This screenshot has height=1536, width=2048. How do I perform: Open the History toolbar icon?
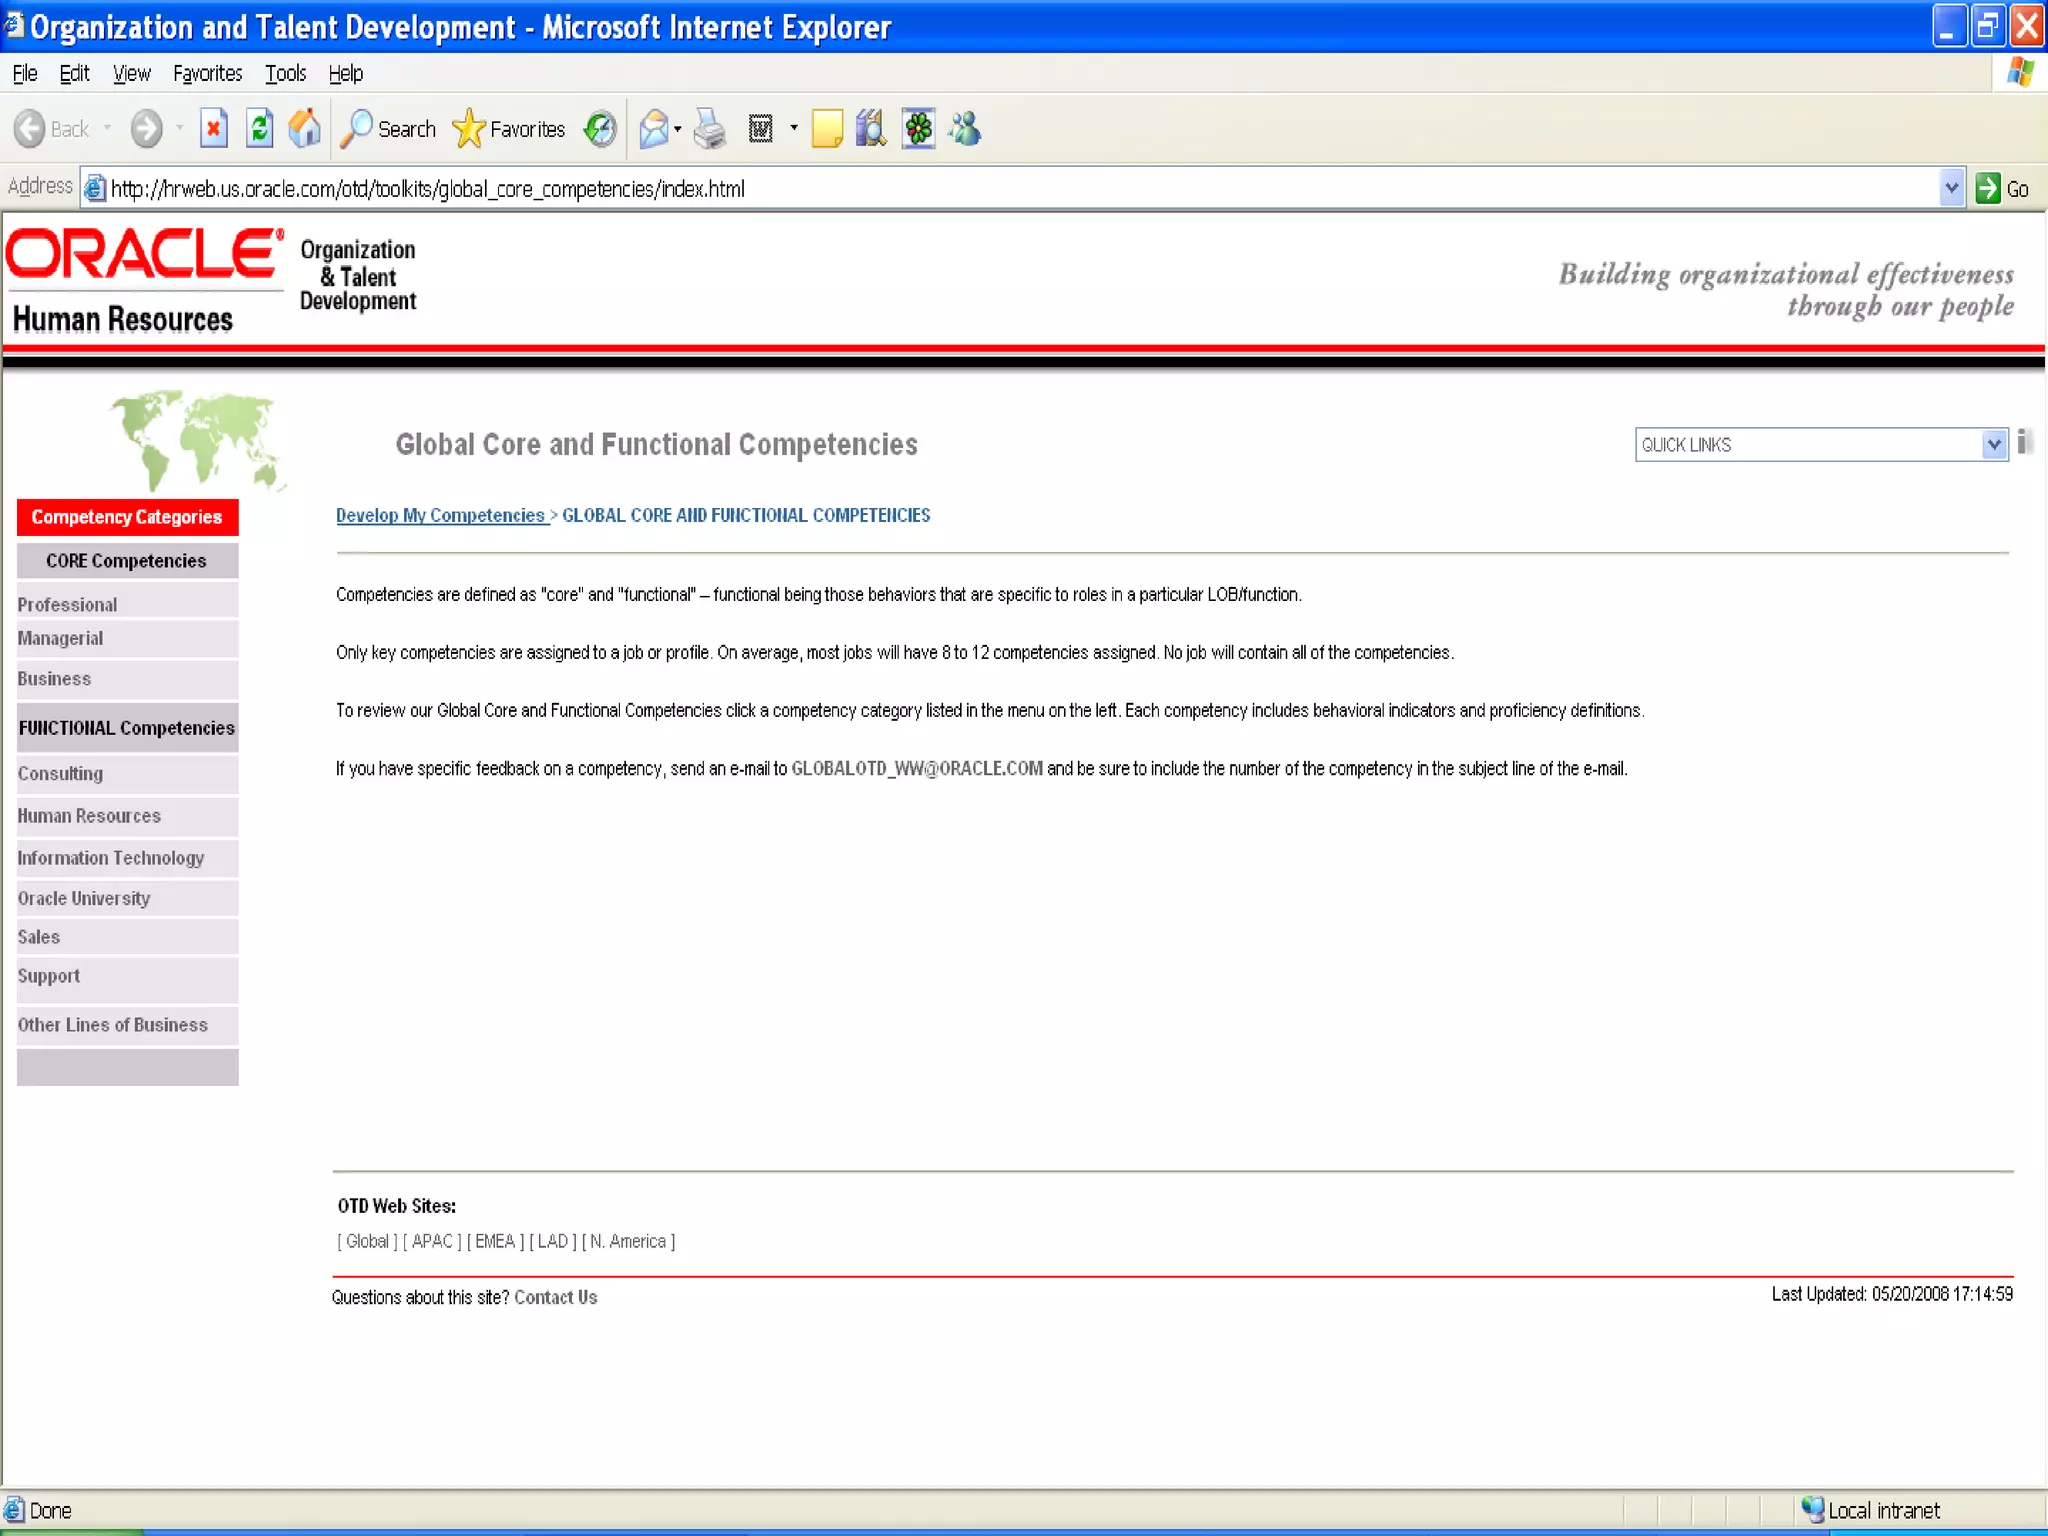coord(600,129)
